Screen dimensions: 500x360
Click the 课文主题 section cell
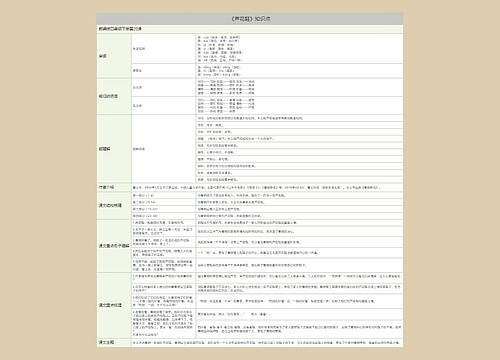pos(114,342)
